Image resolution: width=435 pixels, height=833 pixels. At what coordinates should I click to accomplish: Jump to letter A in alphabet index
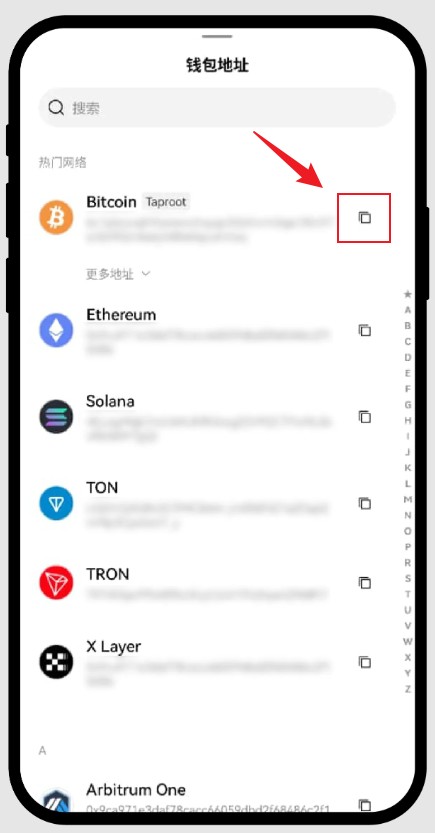407,310
